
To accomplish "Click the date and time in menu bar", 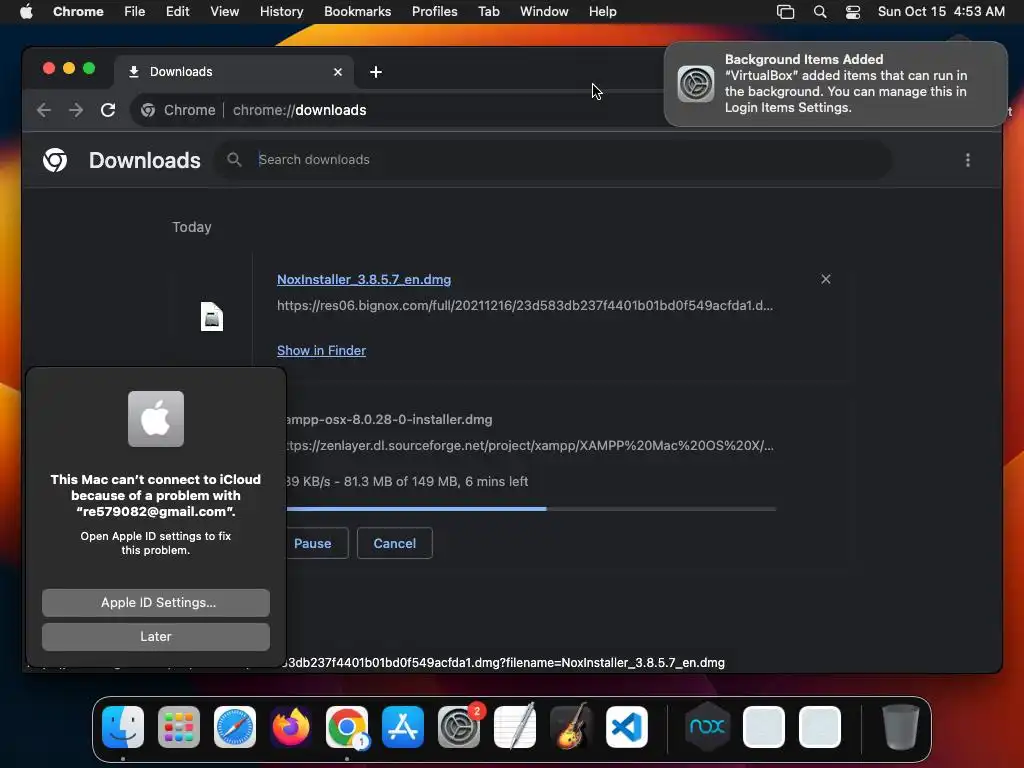I will click(940, 11).
